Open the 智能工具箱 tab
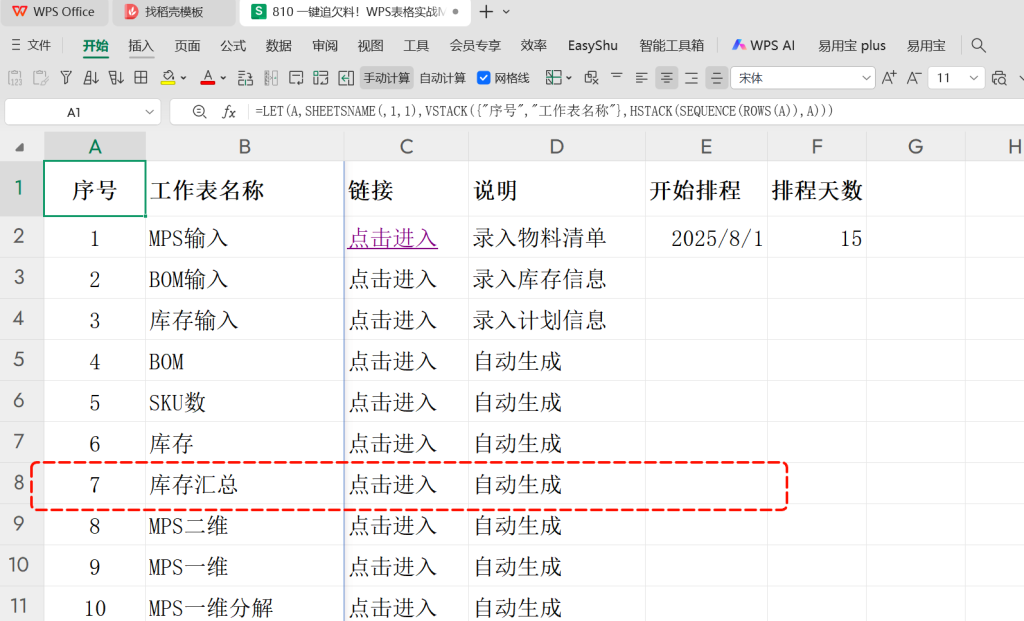The width and height of the screenshot is (1024, 621). 671,45
